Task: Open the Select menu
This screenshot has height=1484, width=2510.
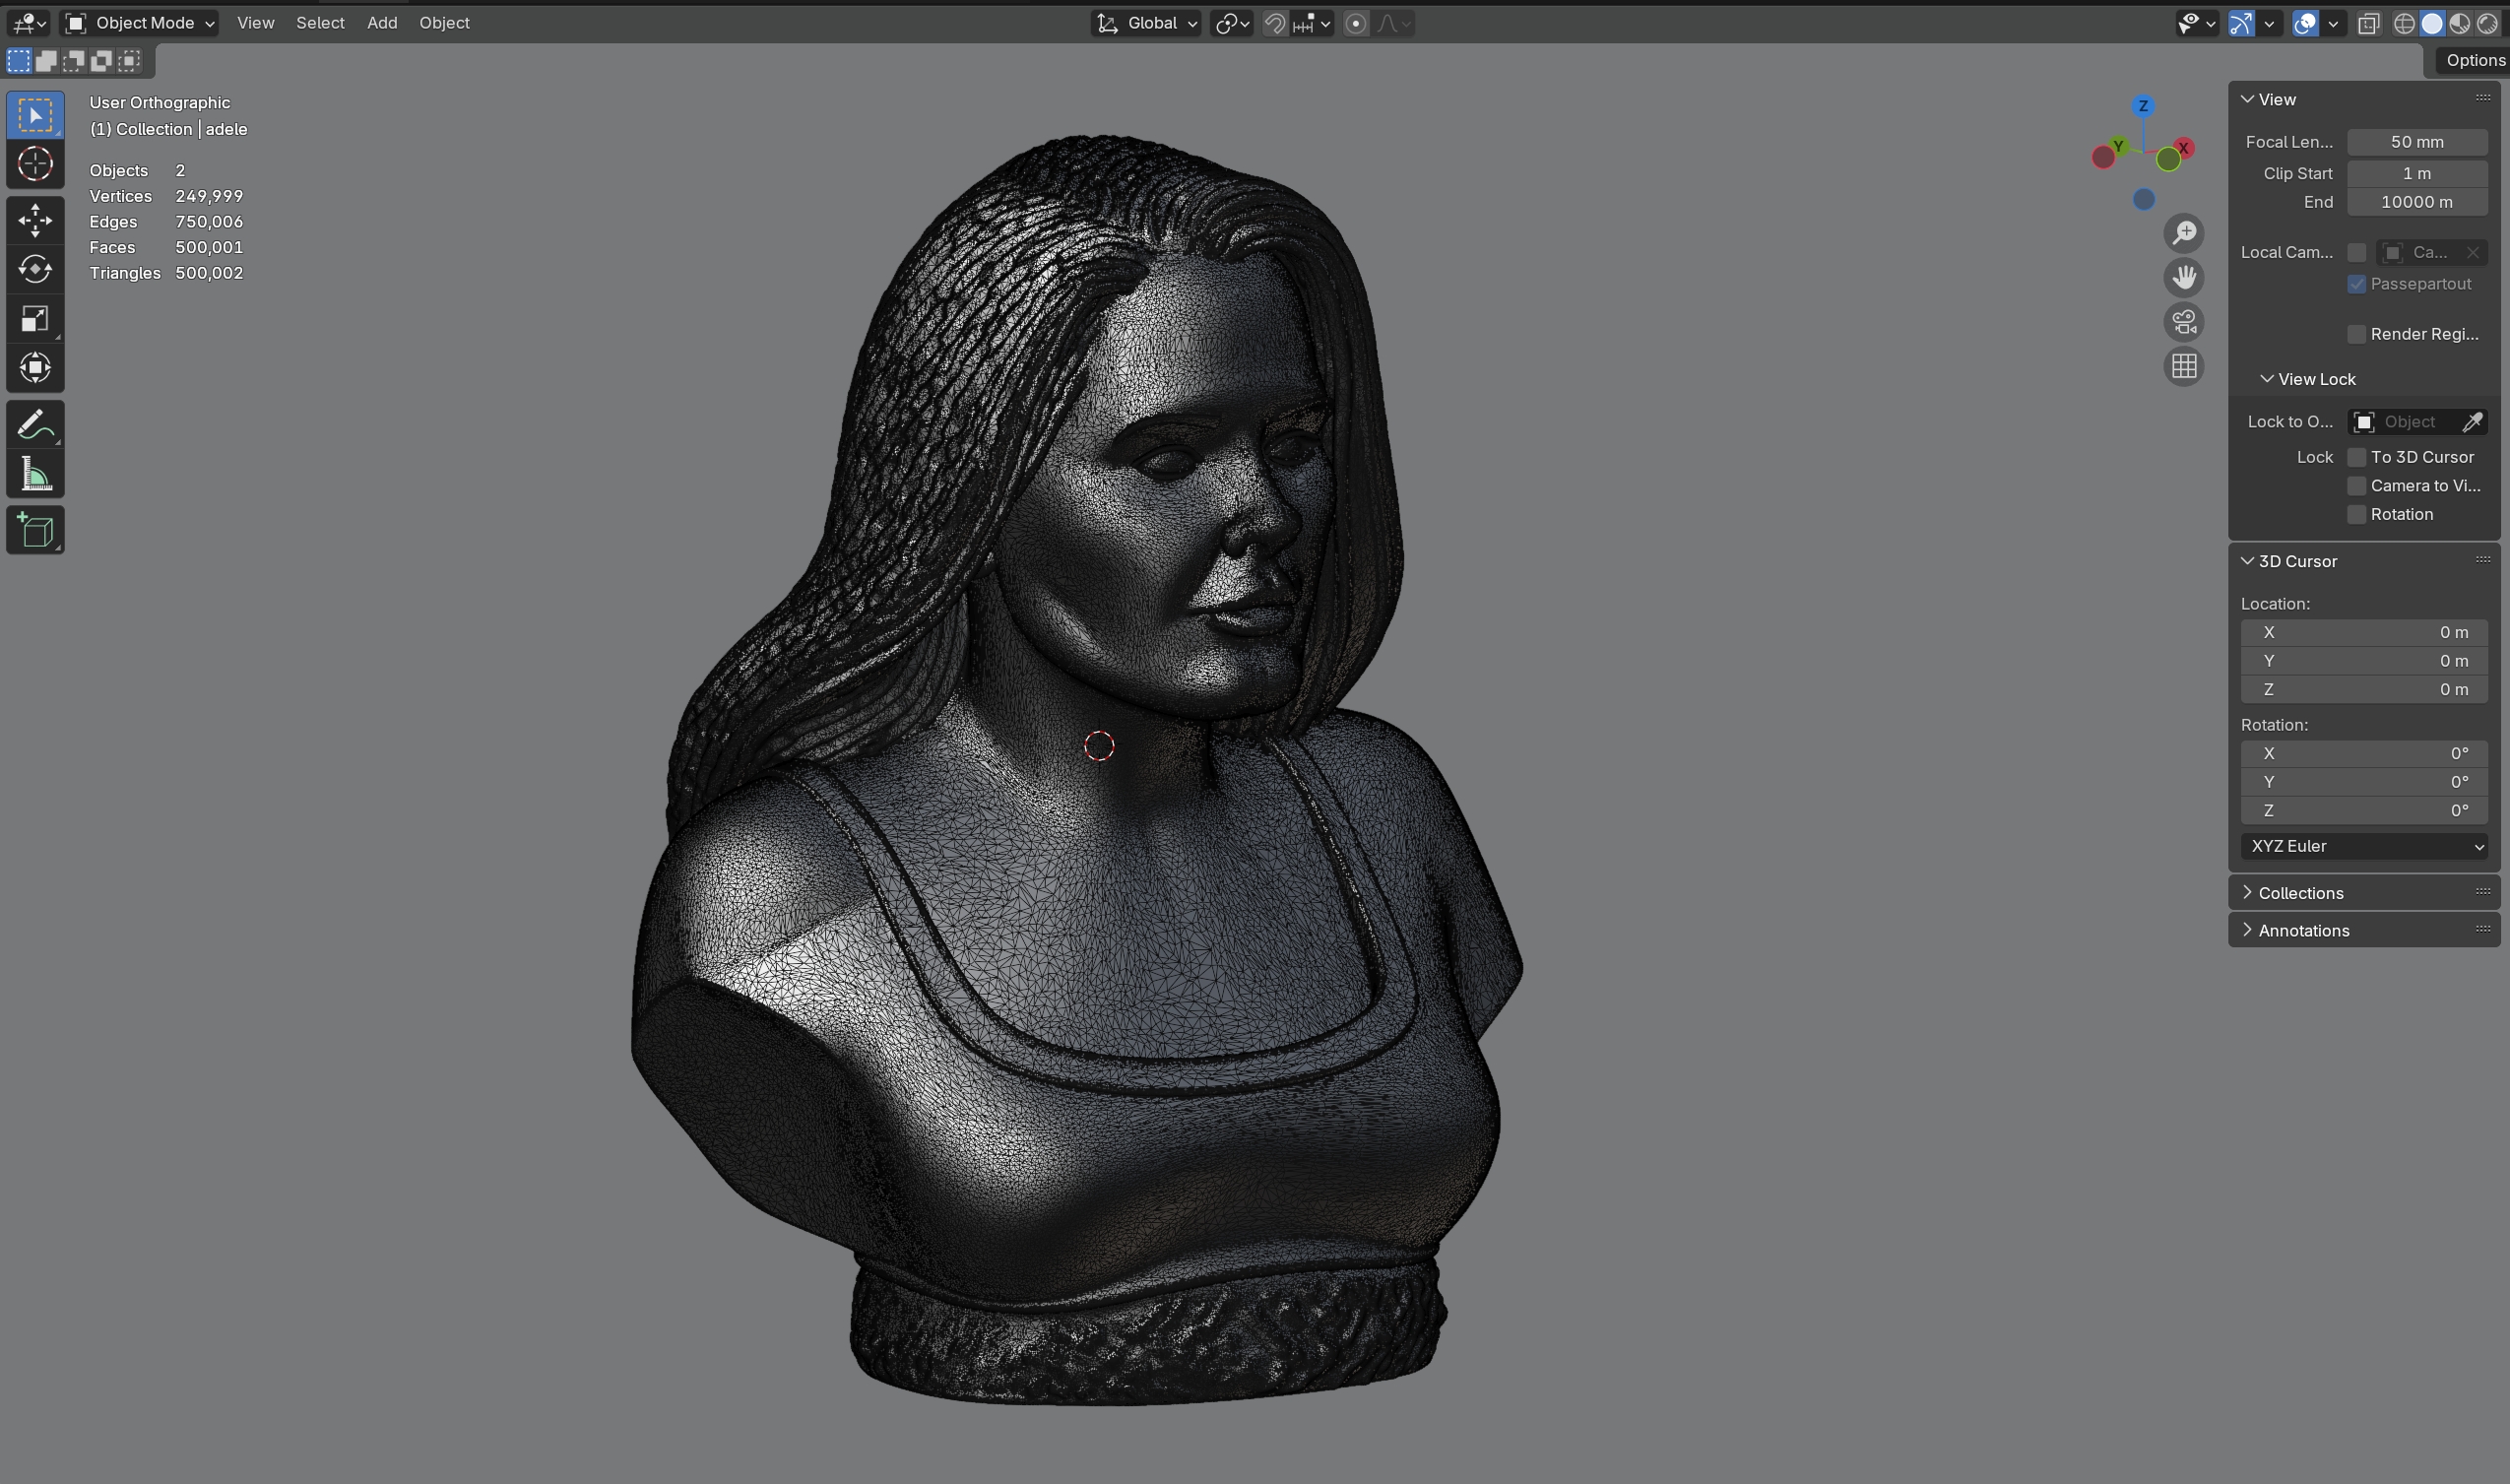Action: 320,23
